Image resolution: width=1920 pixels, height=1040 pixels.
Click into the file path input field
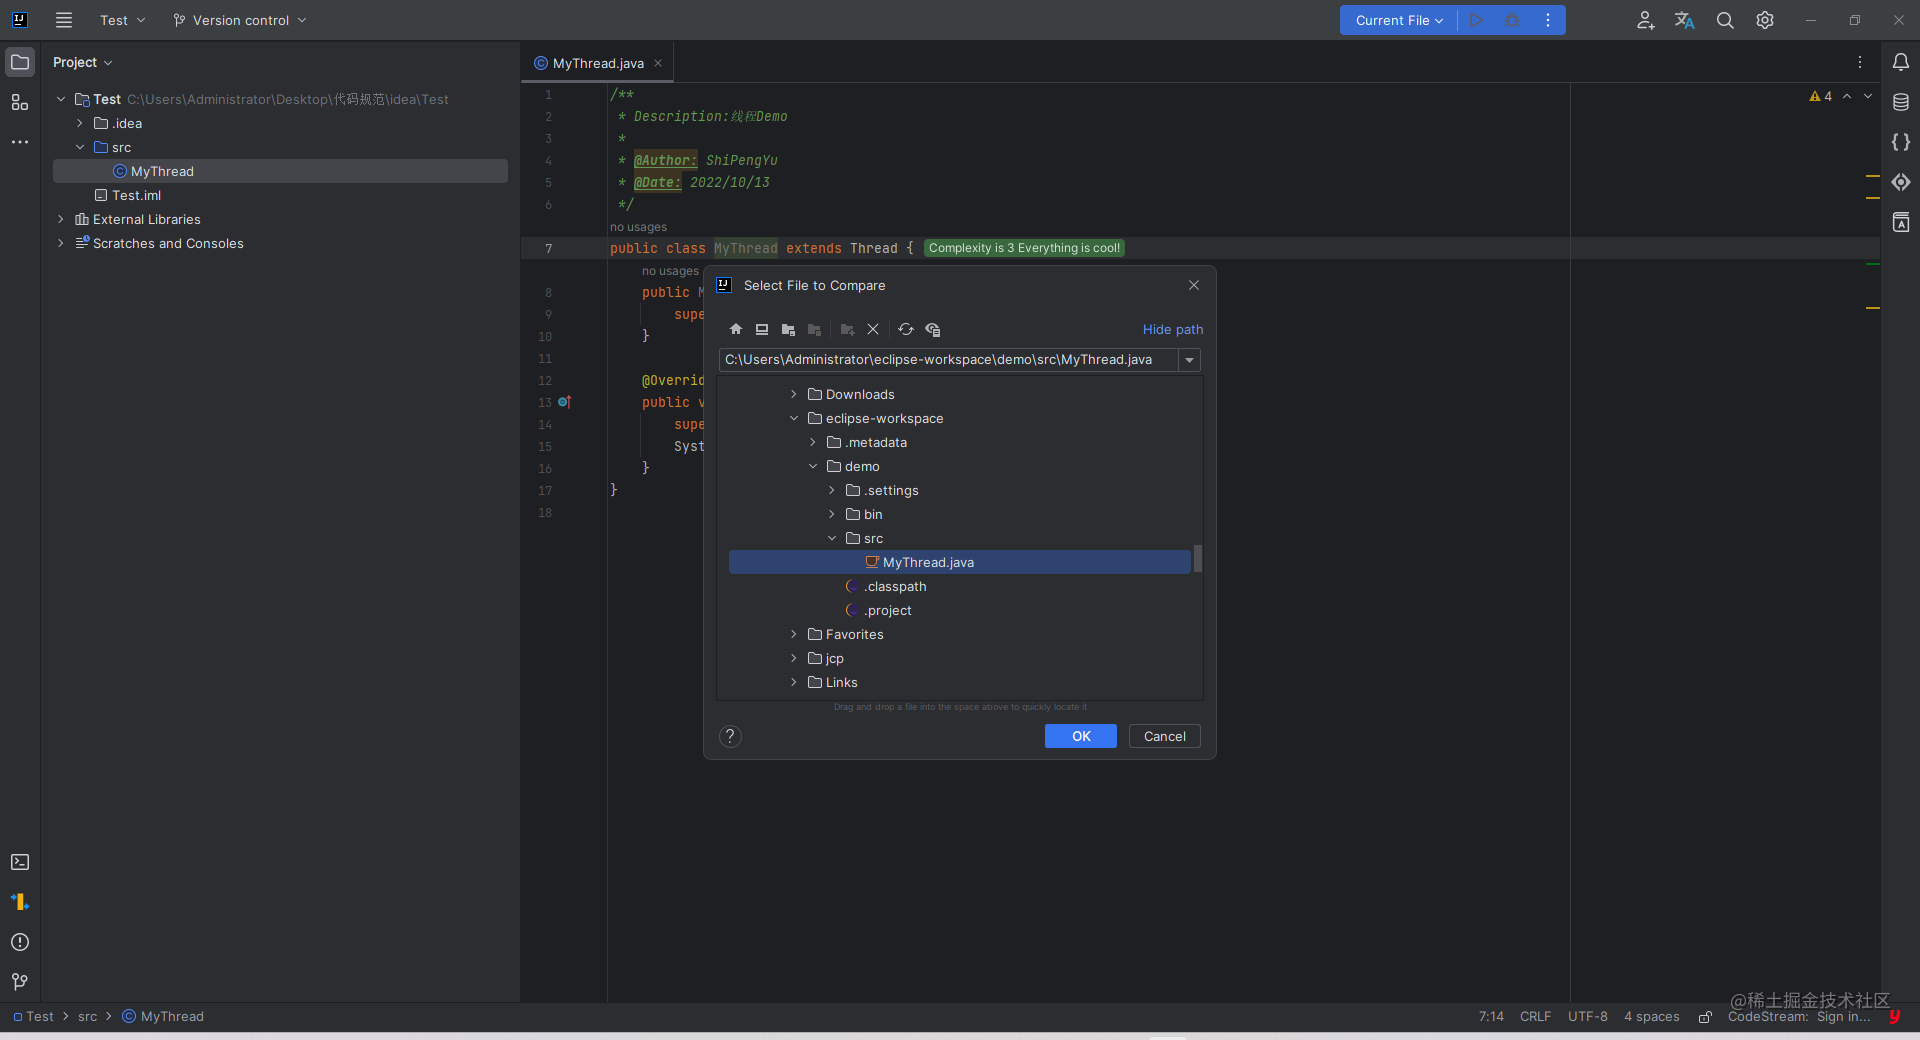(947, 360)
